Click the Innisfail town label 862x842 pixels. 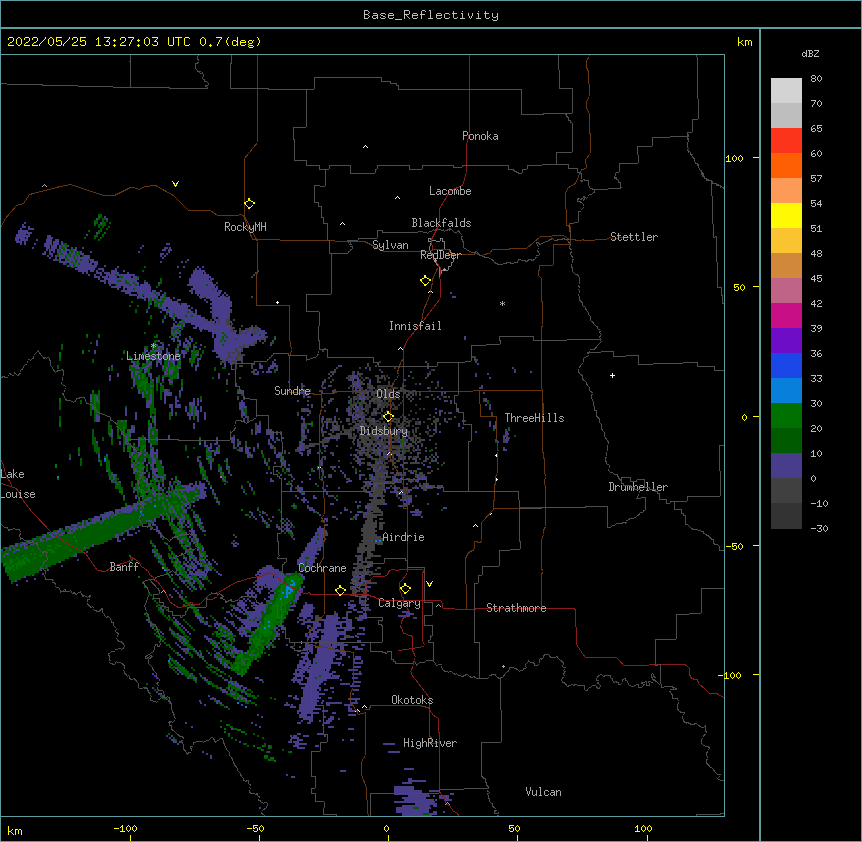[x=415, y=326]
